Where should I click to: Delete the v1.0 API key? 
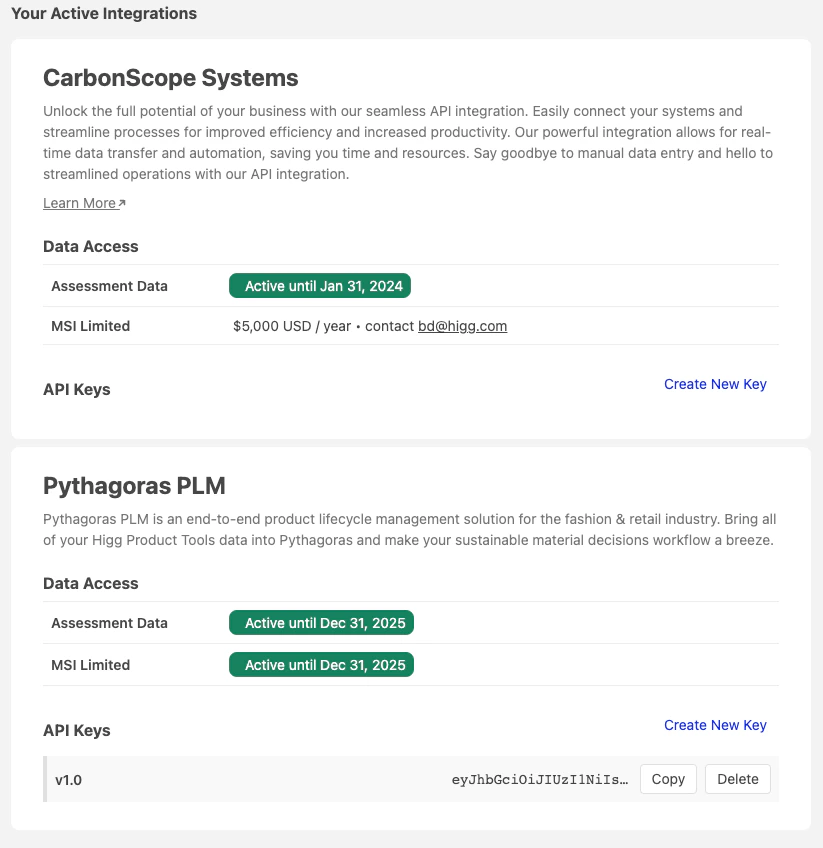coord(737,779)
